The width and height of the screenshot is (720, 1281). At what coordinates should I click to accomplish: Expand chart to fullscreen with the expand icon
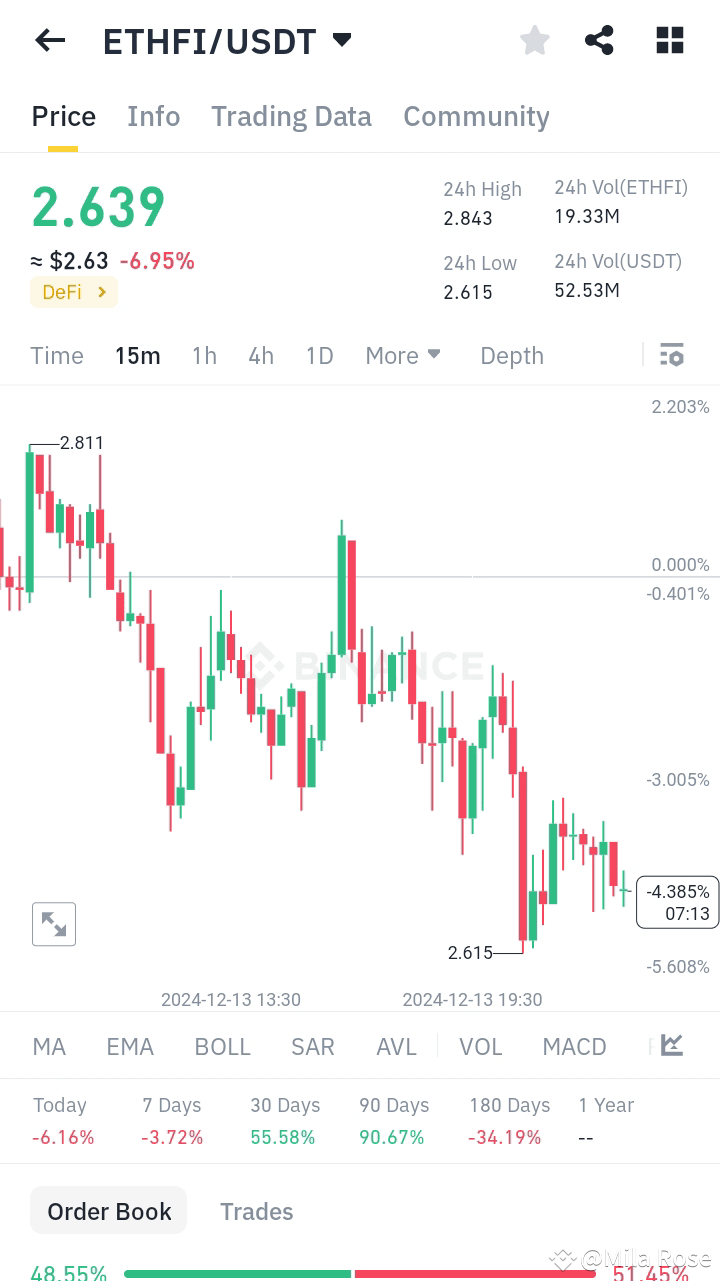(x=54, y=923)
